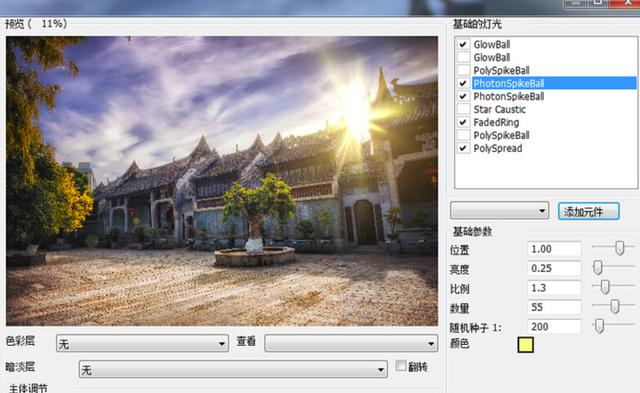
Task: Click the 随机种子 value field 200
Action: (554, 327)
